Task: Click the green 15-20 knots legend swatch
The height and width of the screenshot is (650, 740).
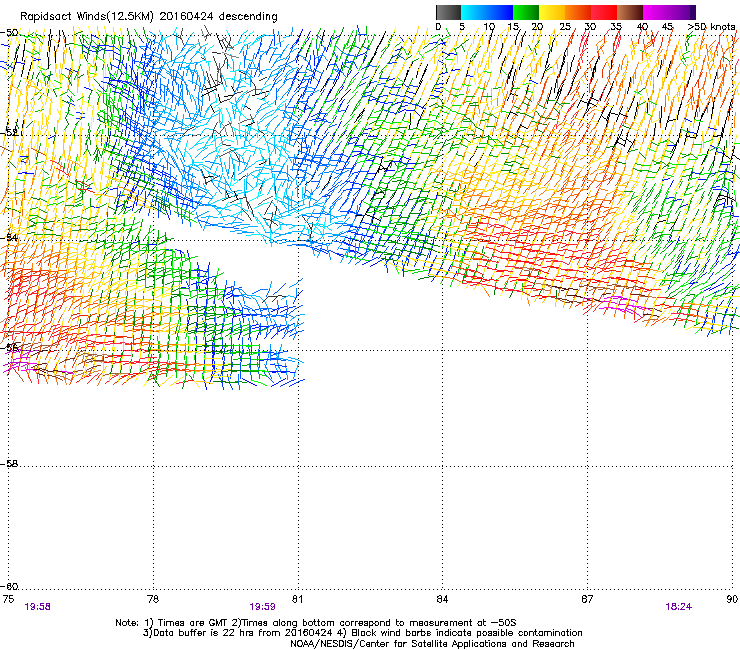Action: click(526, 12)
